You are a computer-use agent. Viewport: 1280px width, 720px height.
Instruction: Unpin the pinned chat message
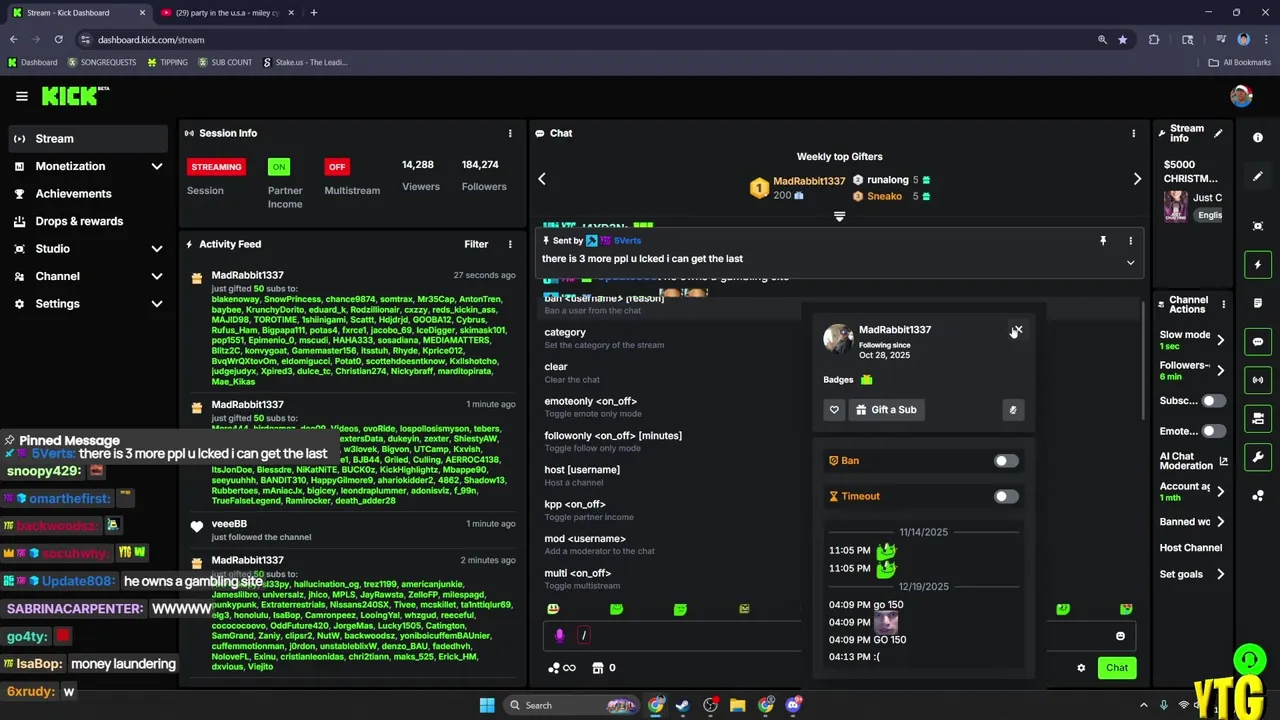pos(1103,241)
